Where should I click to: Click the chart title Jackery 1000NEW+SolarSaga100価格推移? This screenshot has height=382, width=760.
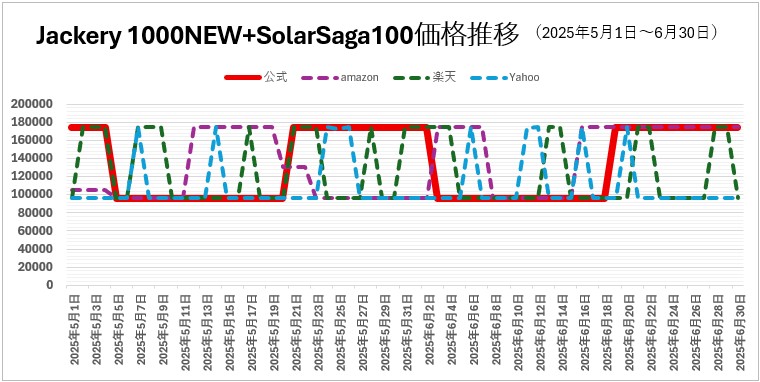[x=278, y=35]
